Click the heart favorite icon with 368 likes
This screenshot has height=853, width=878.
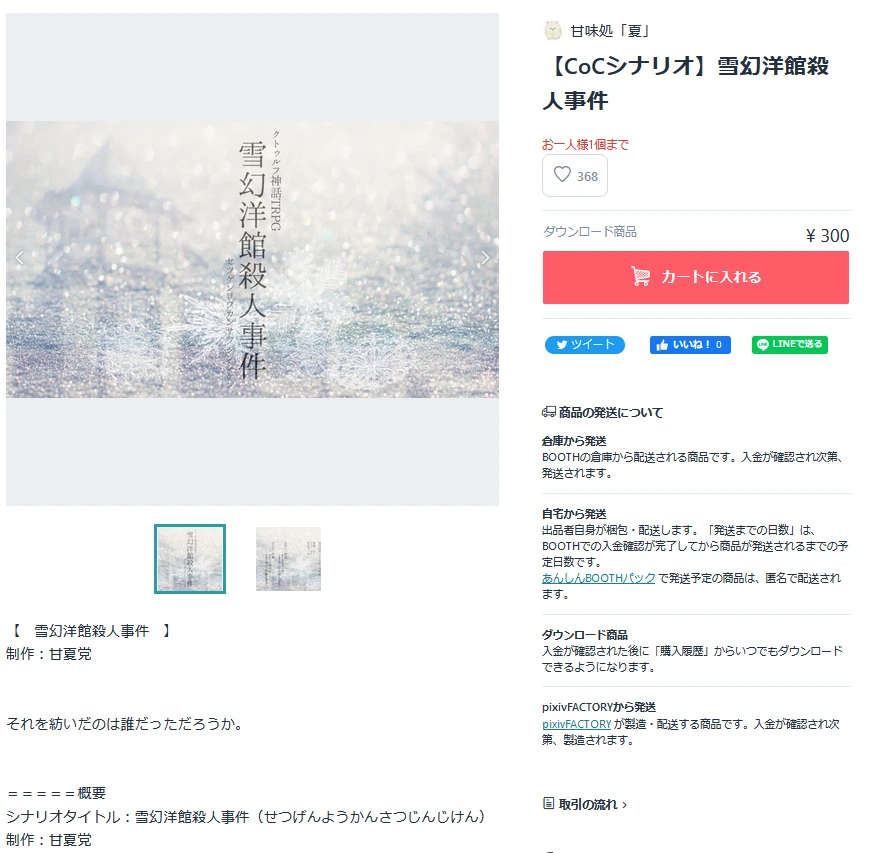[562, 175]
